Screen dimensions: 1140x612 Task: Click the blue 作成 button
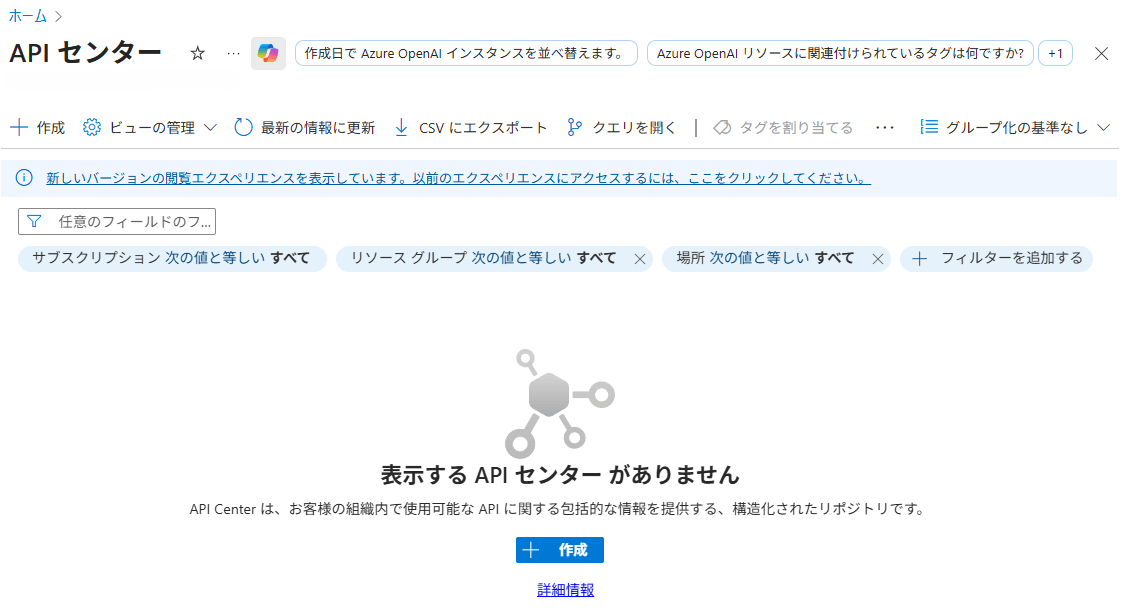coord(559,549)
